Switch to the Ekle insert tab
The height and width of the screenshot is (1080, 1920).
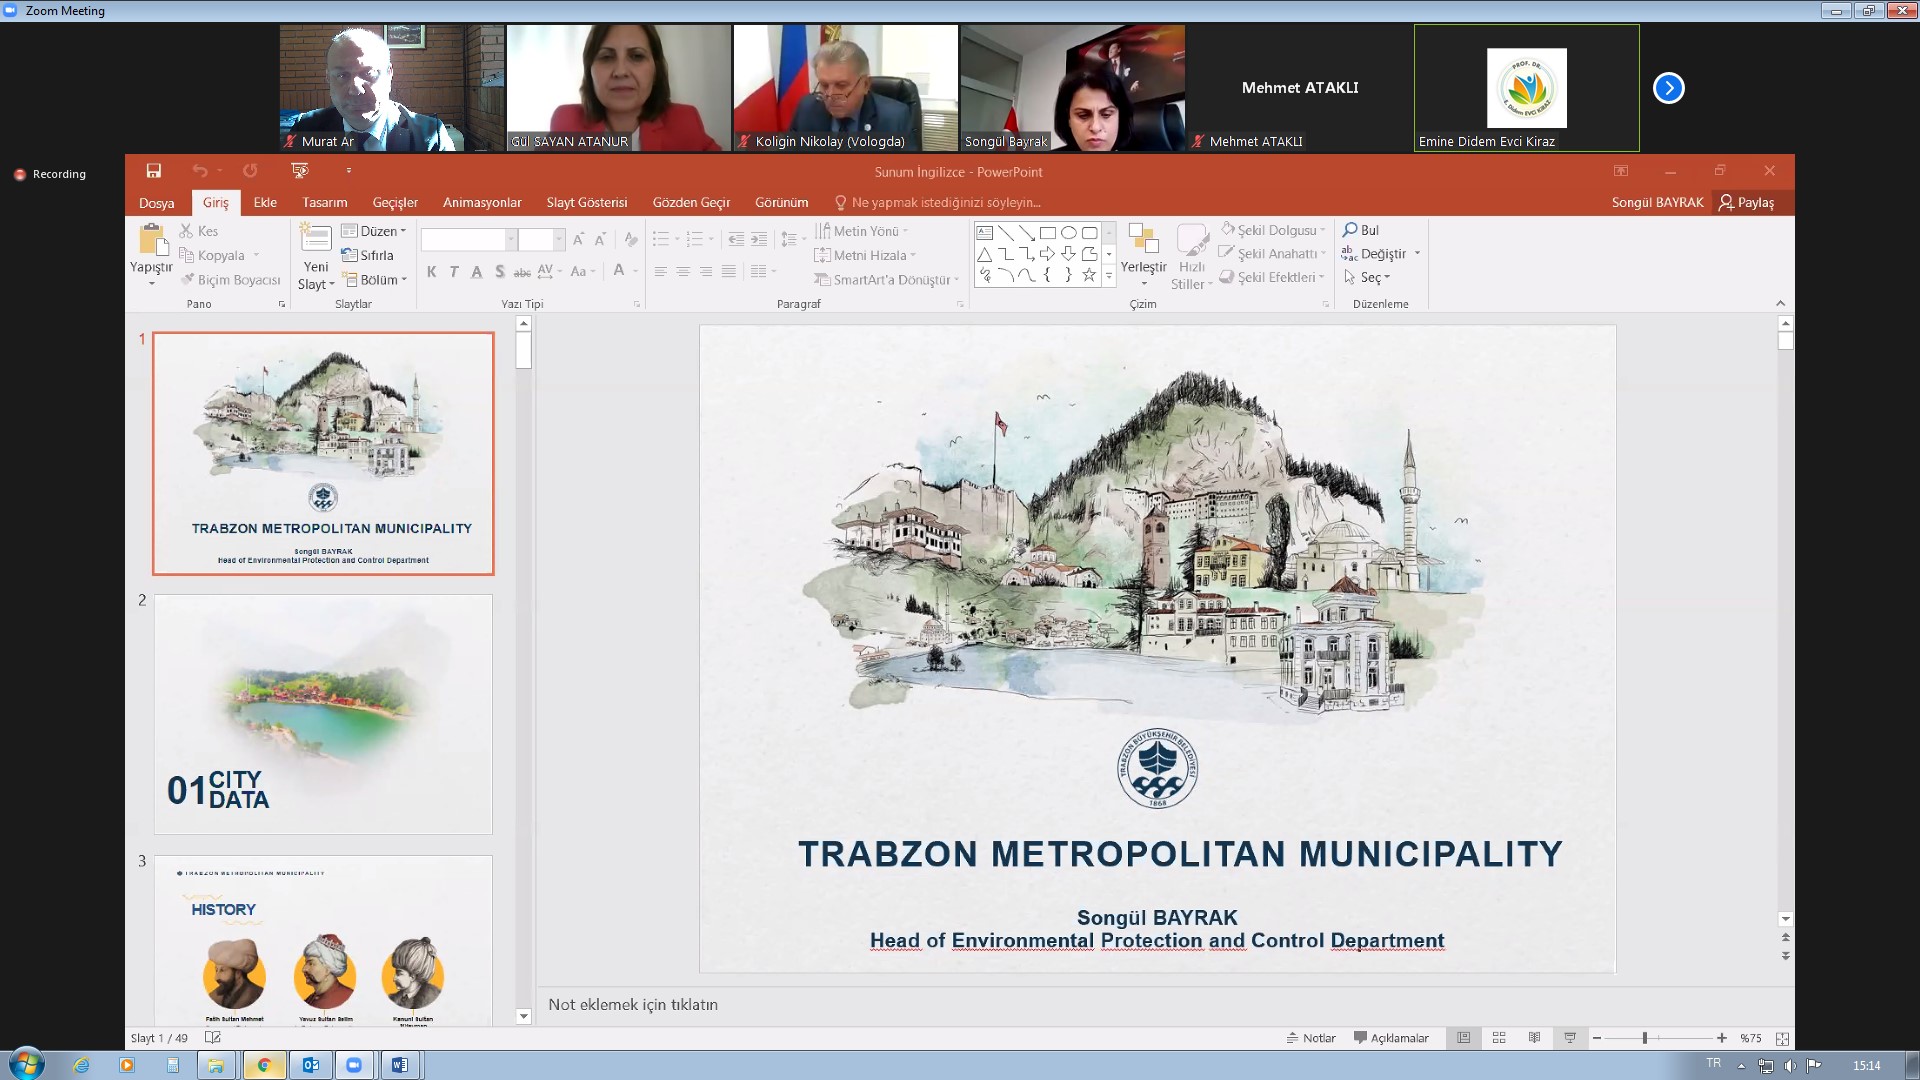point(265,202)
